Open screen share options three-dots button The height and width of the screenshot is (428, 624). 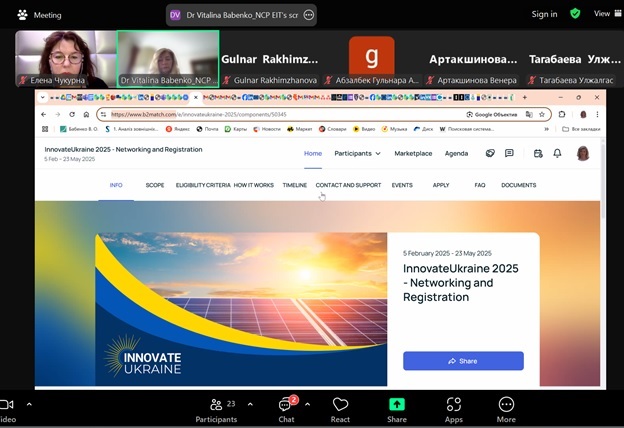point(309,15)
